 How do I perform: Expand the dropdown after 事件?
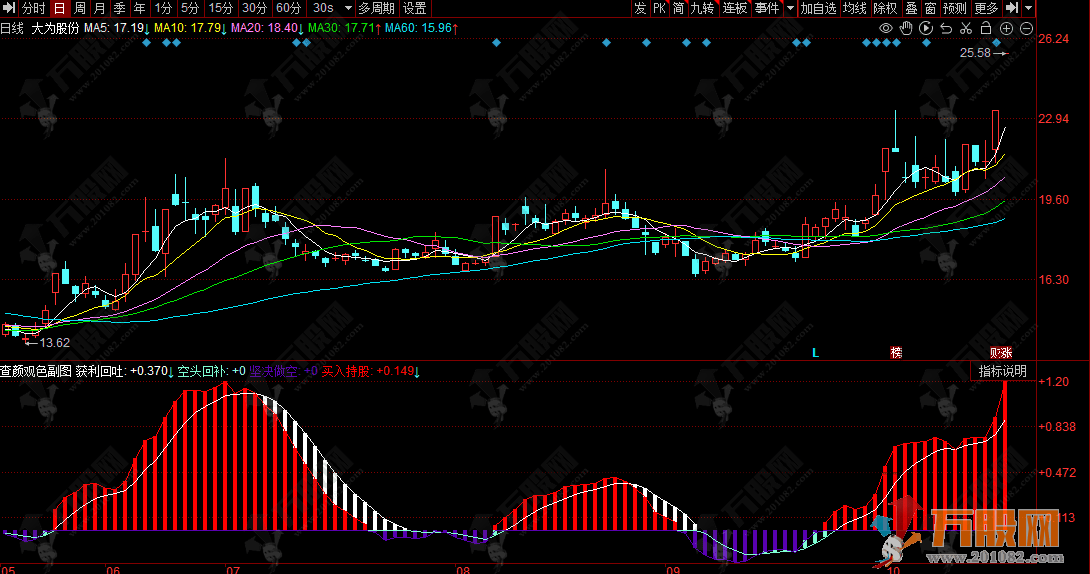tap(790, 8)
